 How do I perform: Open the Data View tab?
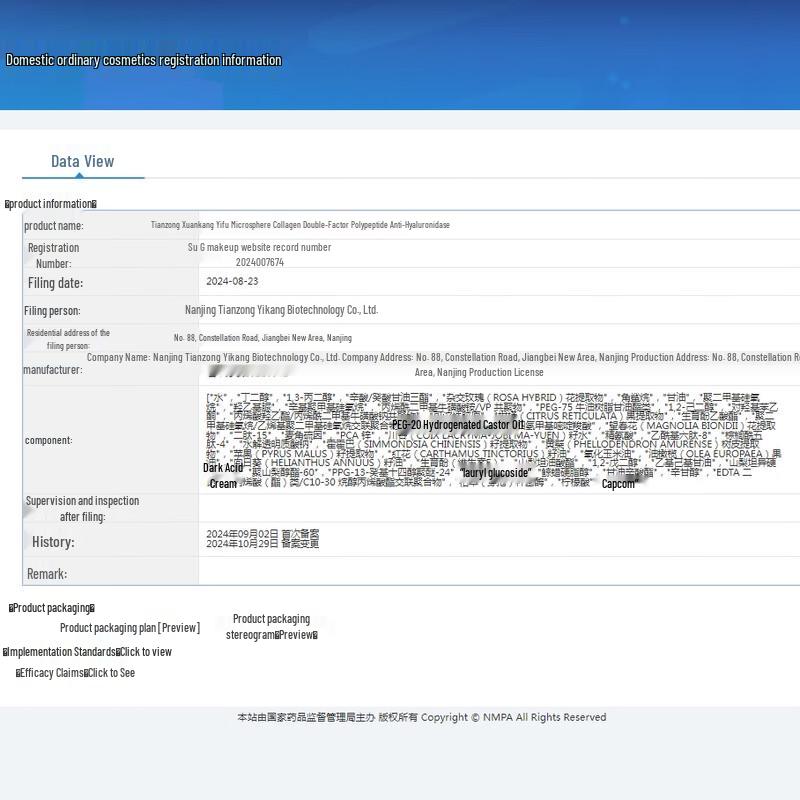(x=82, y=162)
